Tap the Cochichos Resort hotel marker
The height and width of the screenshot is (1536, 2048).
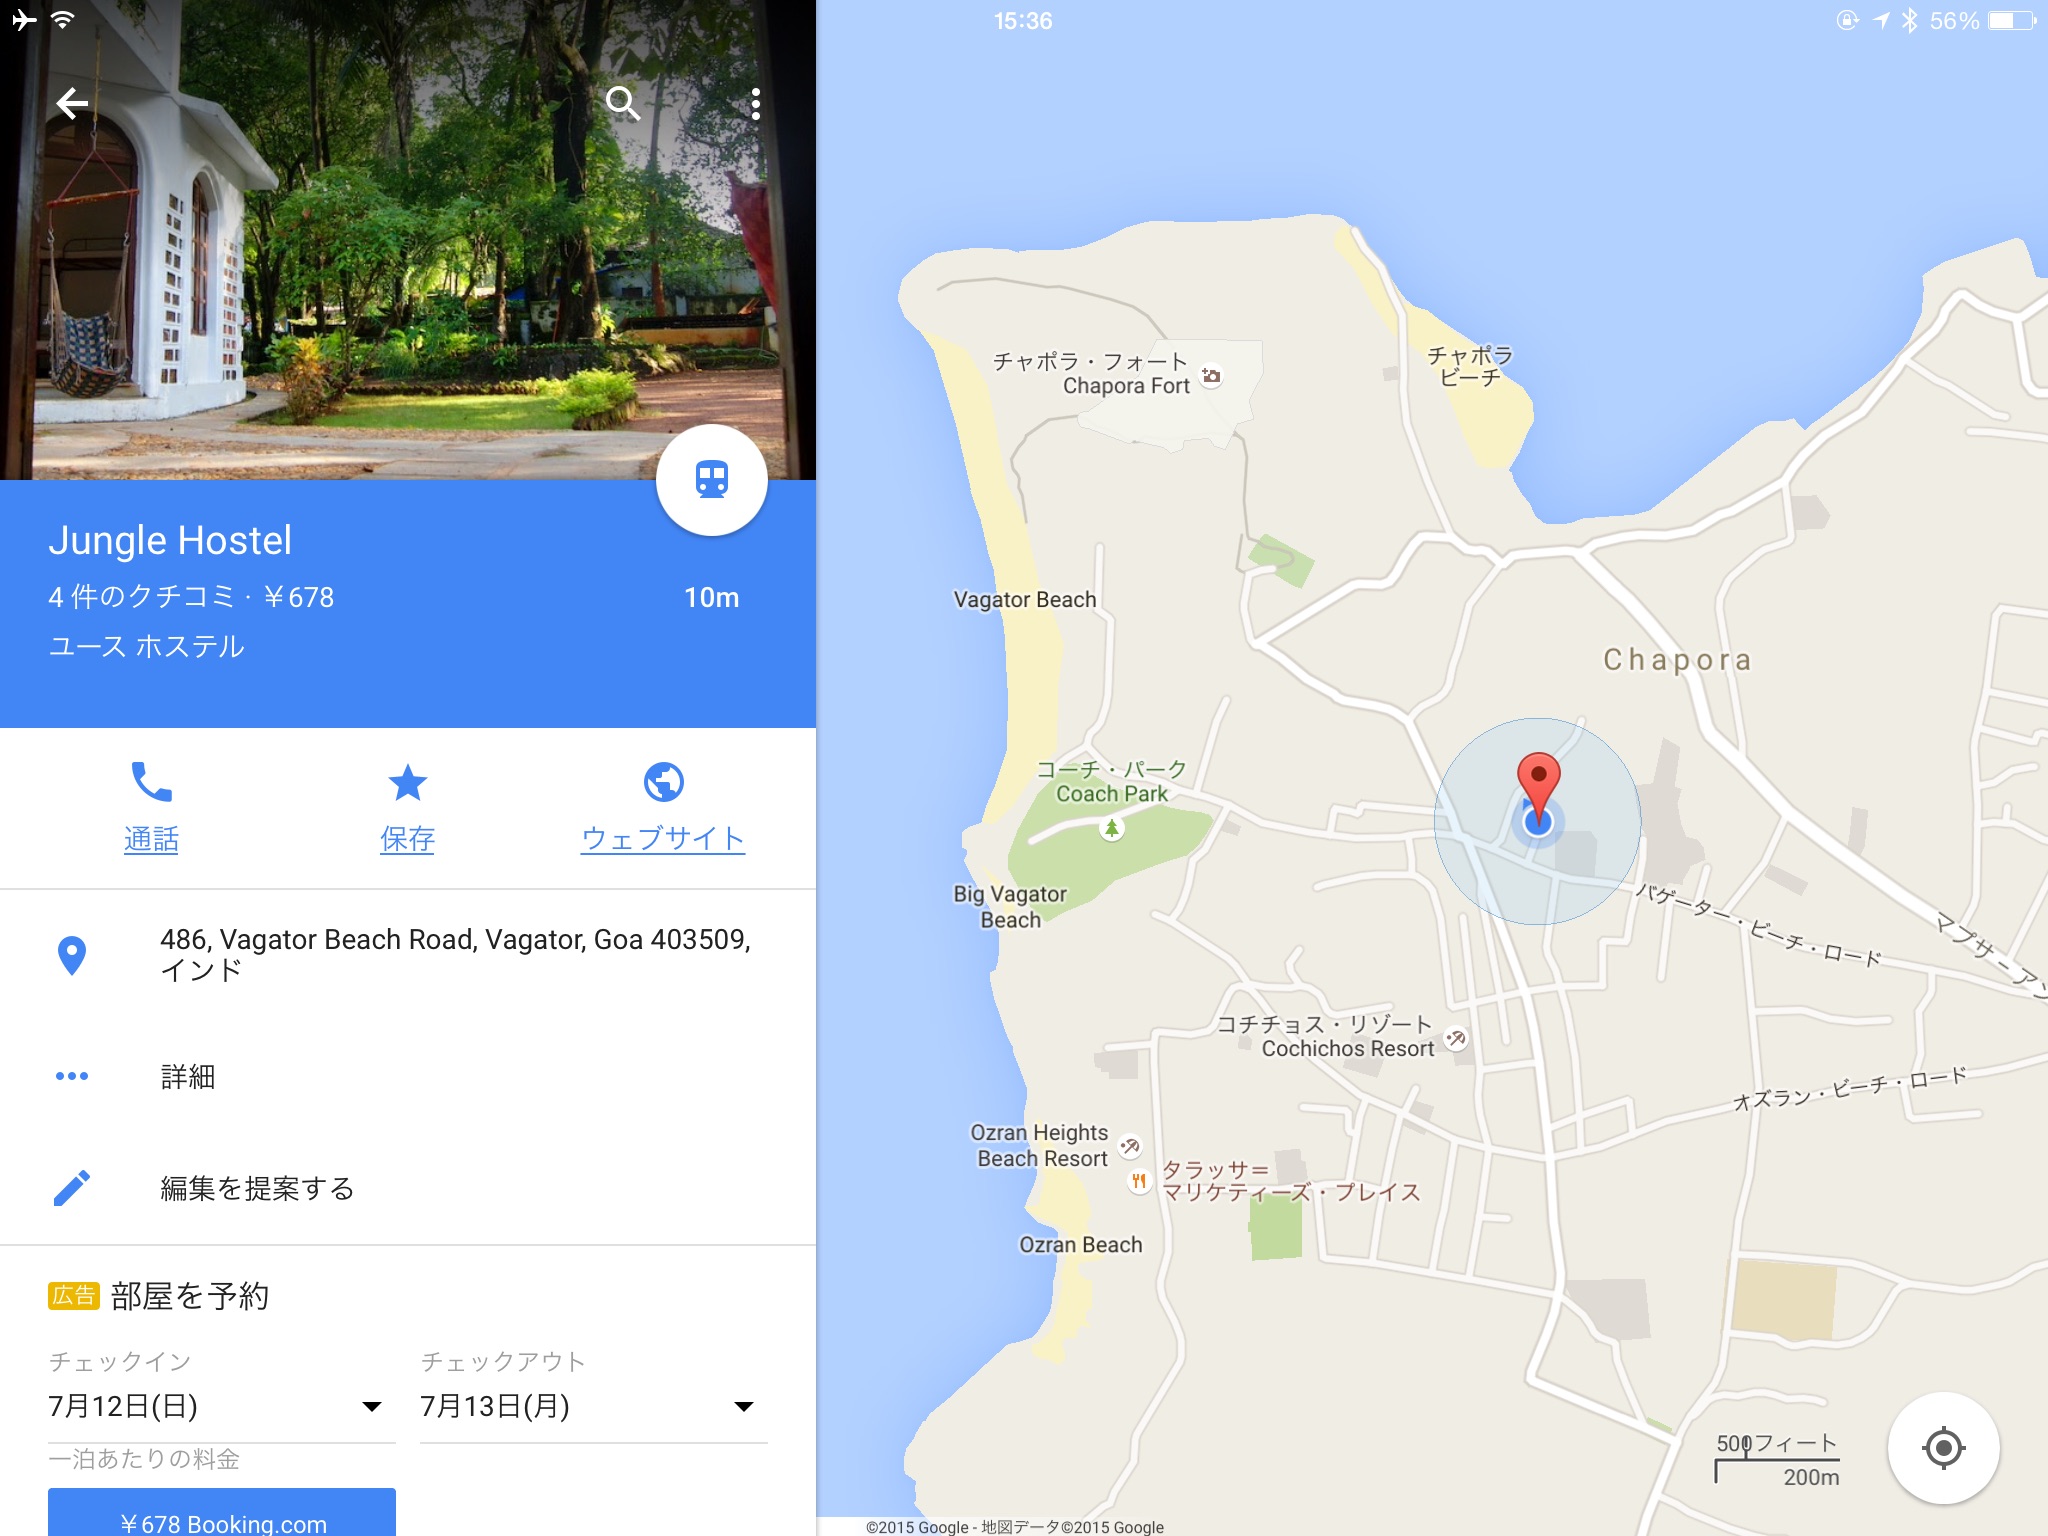pyautogui.click(x=1456, y=1038)
